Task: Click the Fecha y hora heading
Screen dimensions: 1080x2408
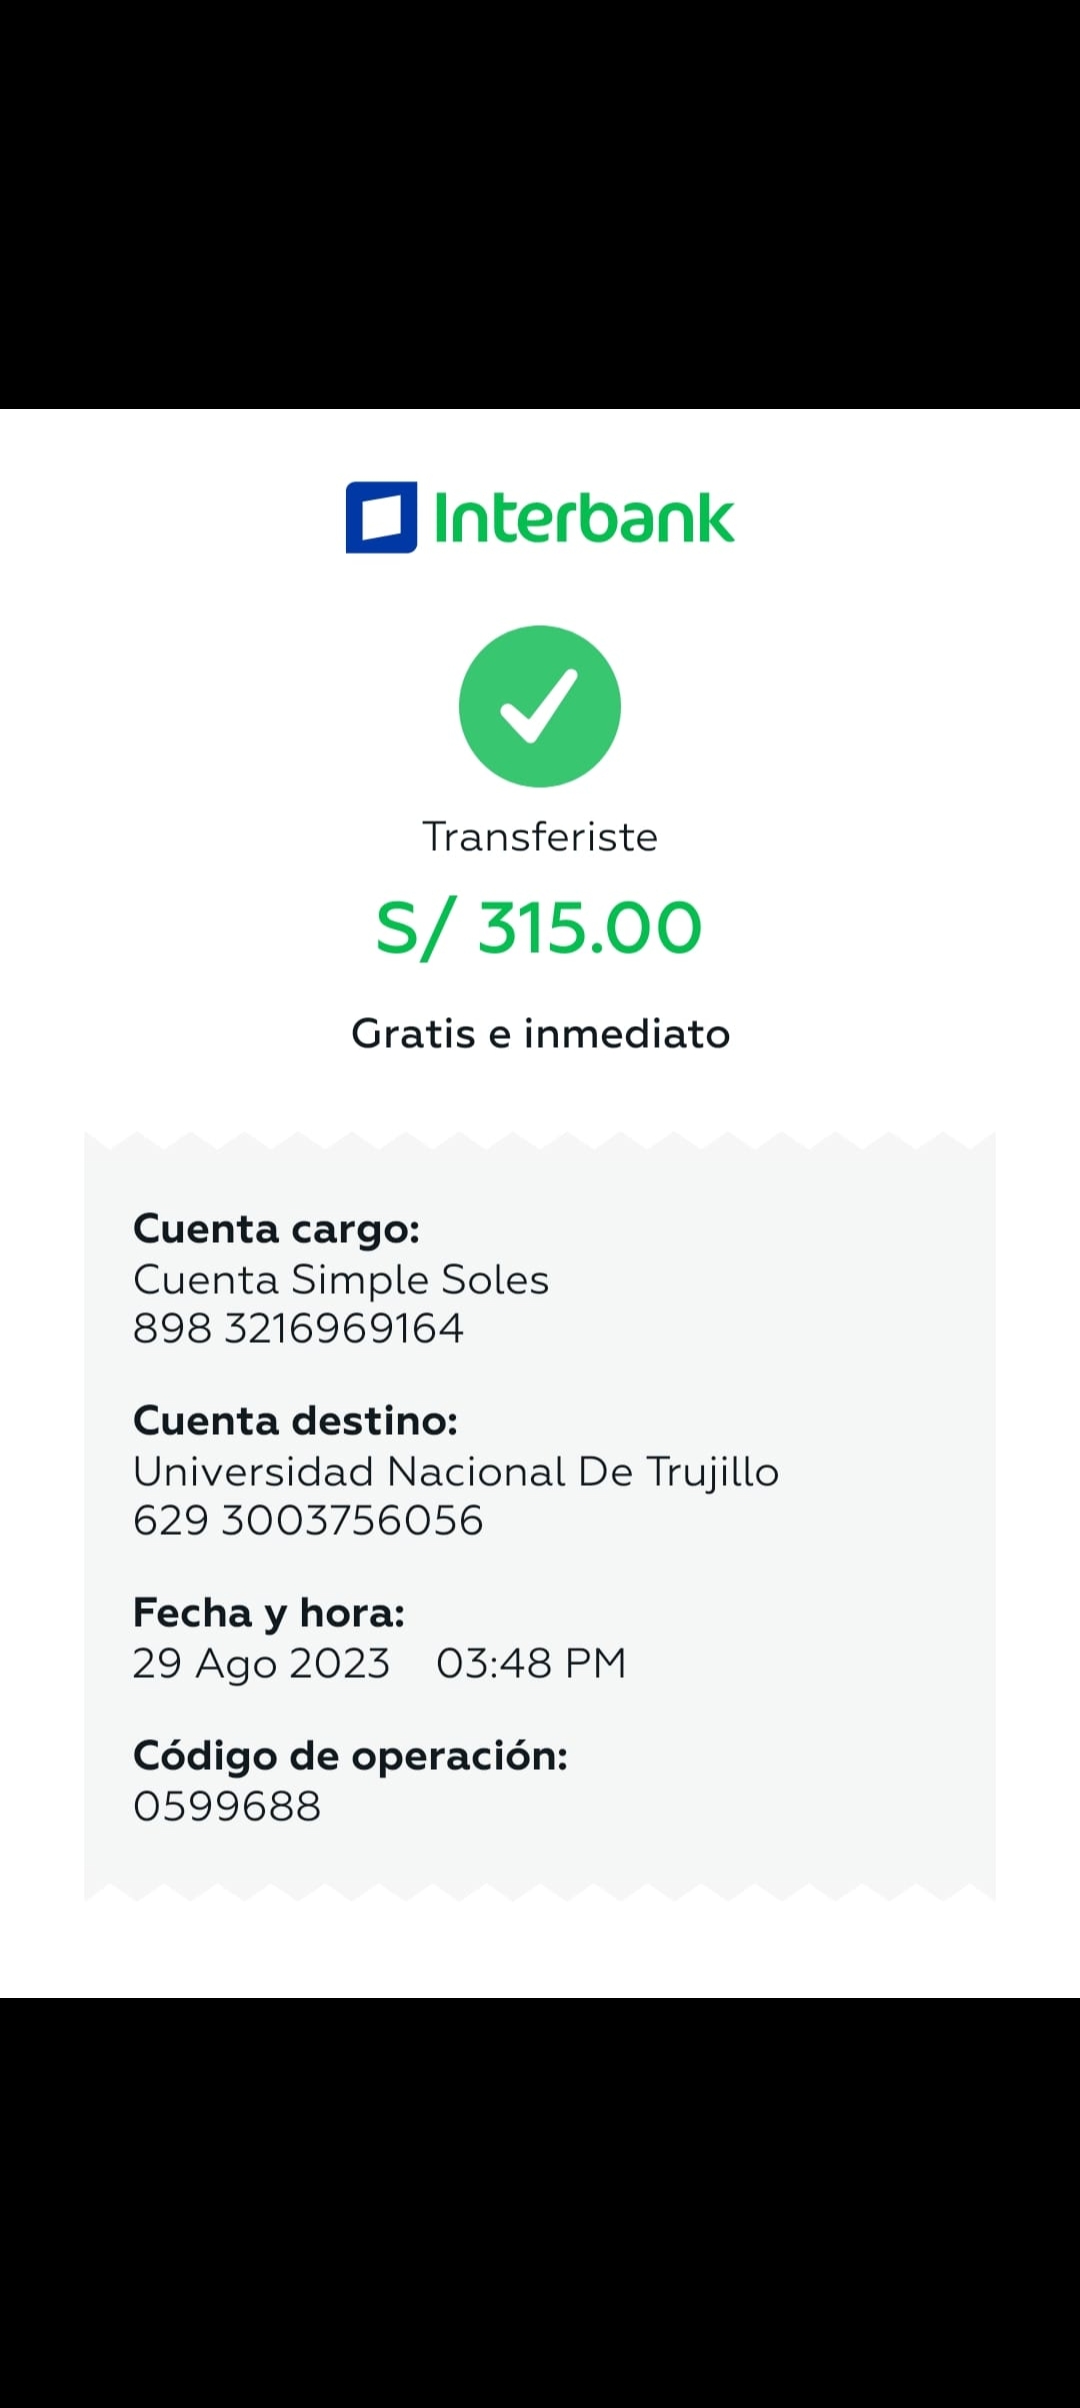Action: 268,1613
